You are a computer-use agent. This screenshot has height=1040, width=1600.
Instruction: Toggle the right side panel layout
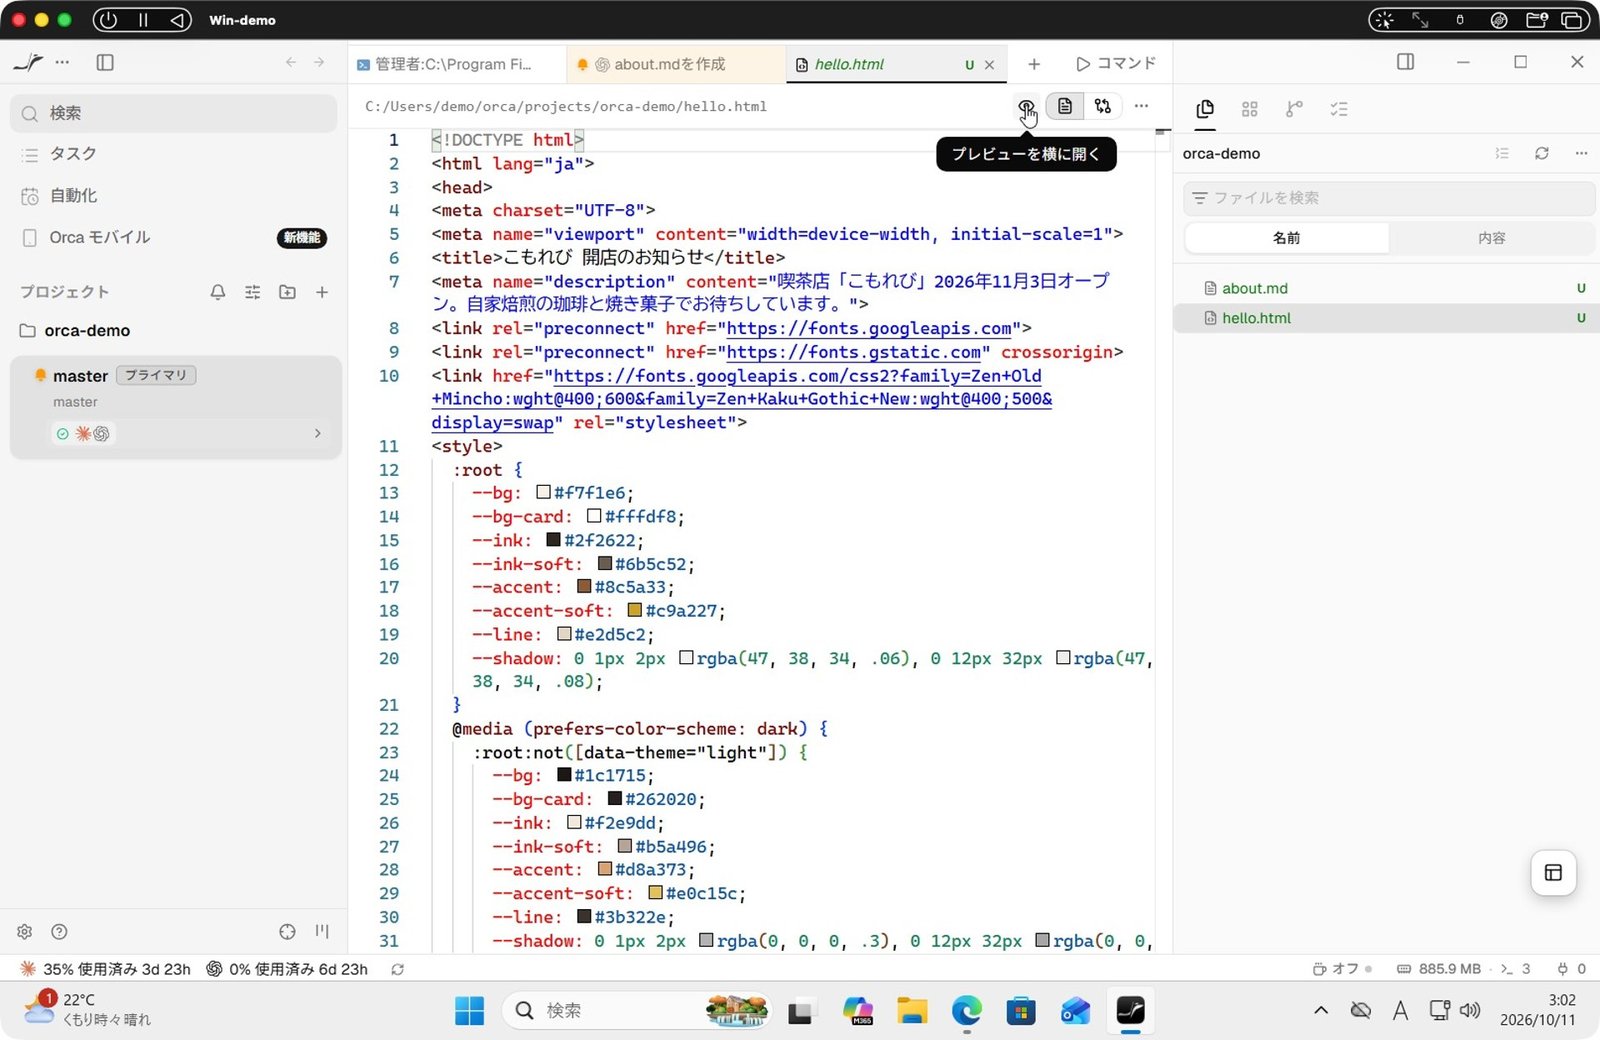coord(1405,62)
